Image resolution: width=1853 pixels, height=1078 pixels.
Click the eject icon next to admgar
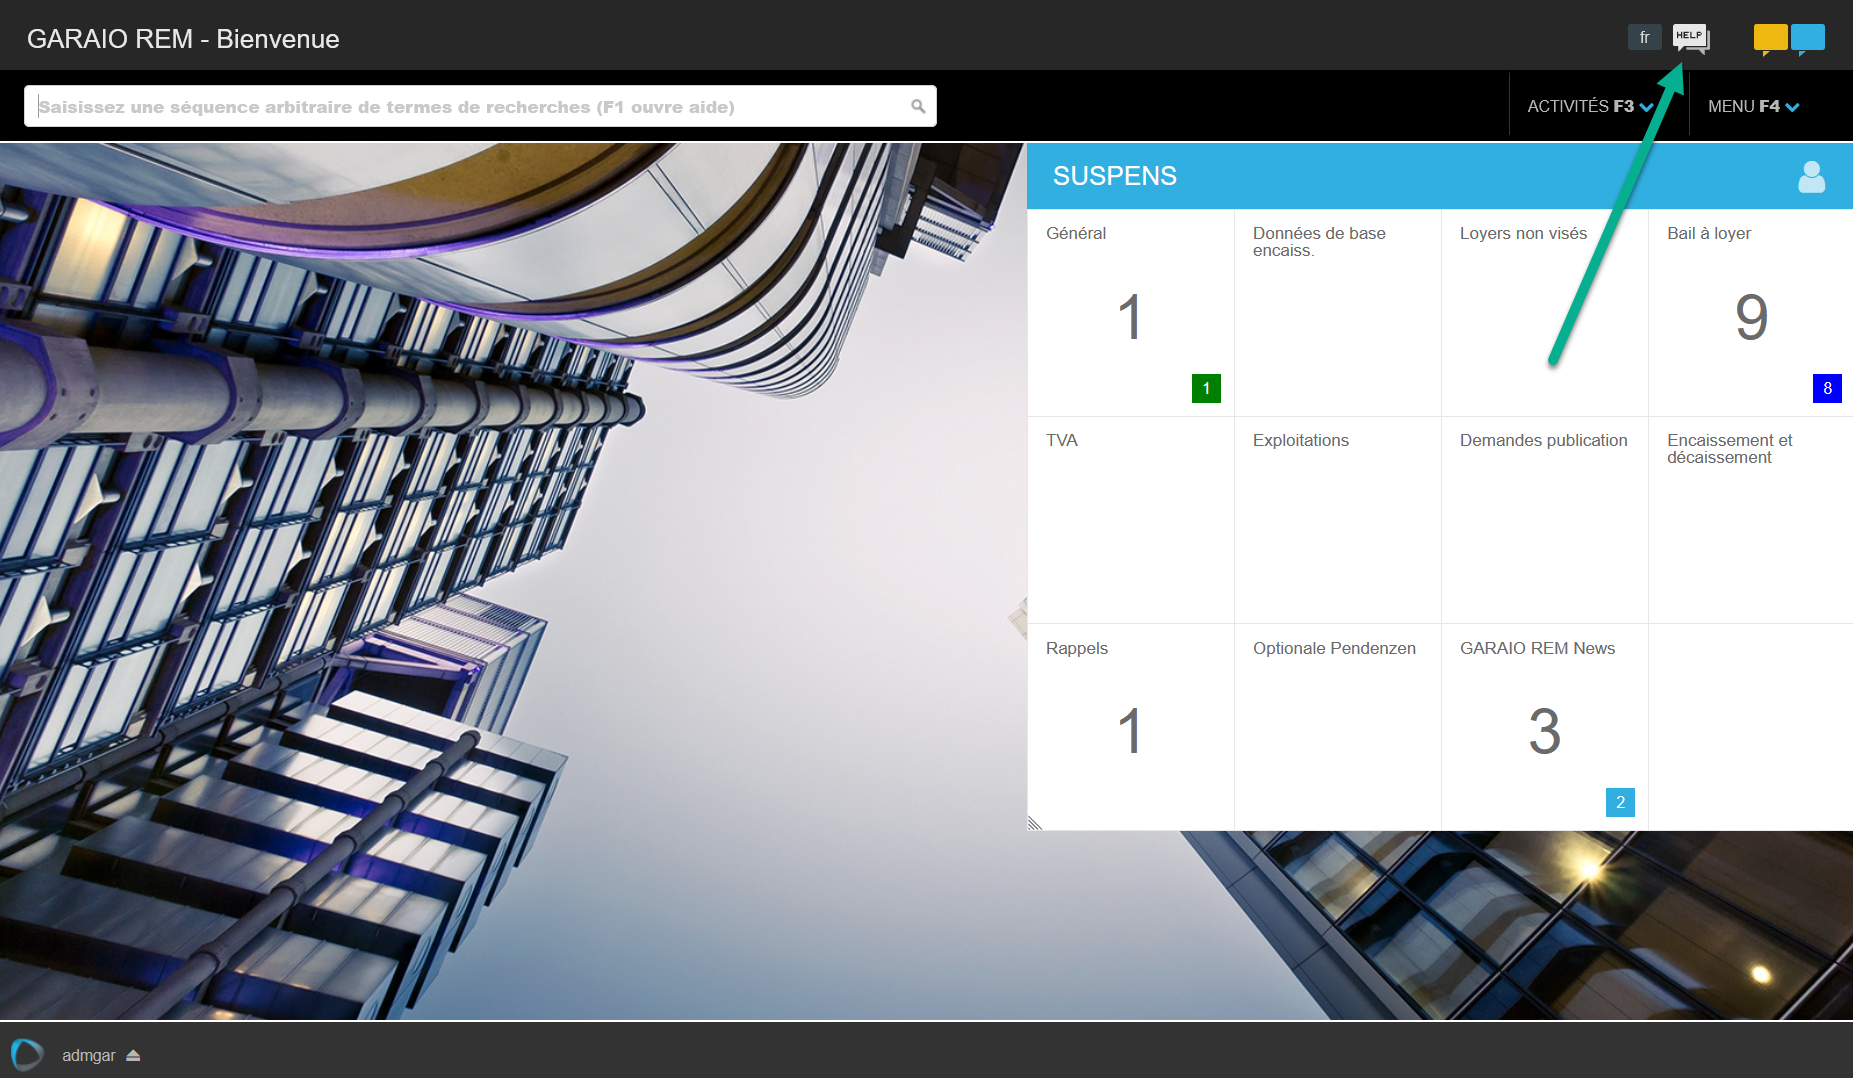coord(133,1056)
